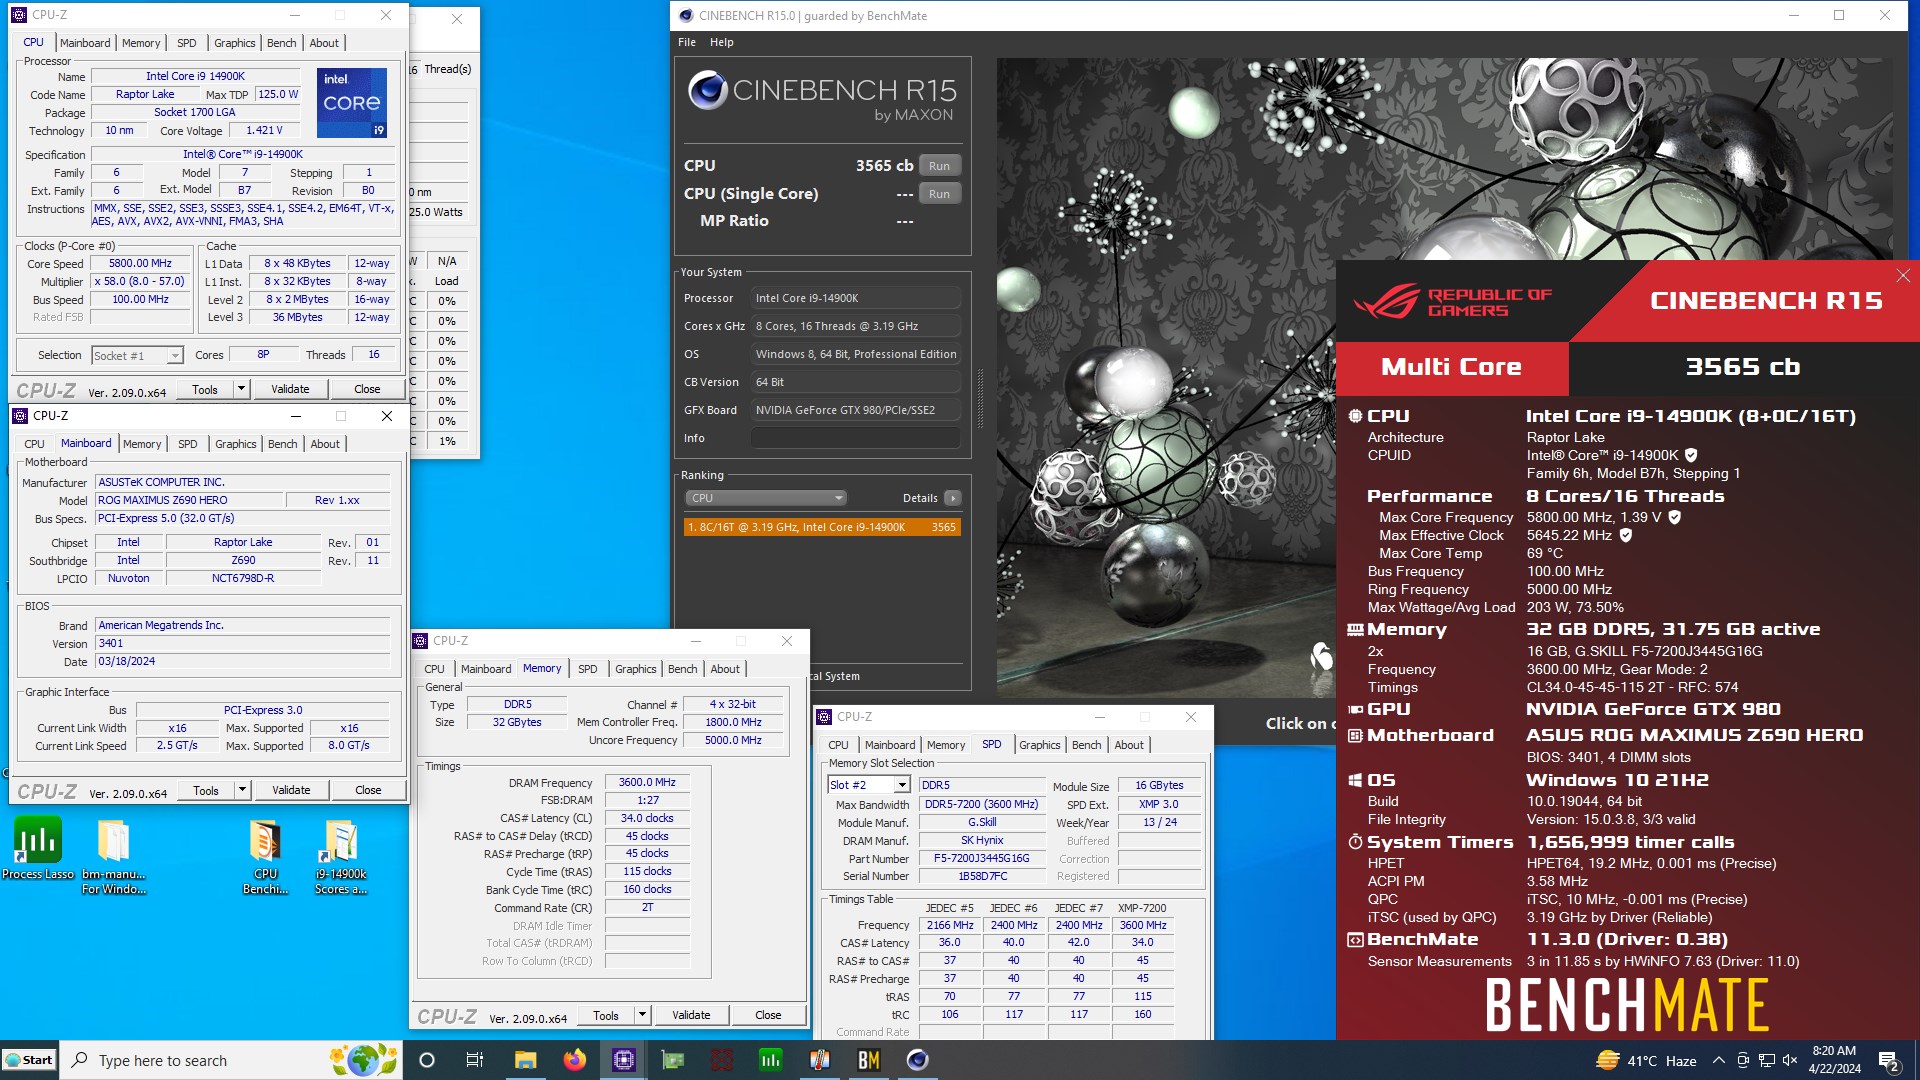Open Graphics tab in SPD CPU-Z window
Image resolution: width=1920 pixels, height=1080 pixels.
point(1040,745)
